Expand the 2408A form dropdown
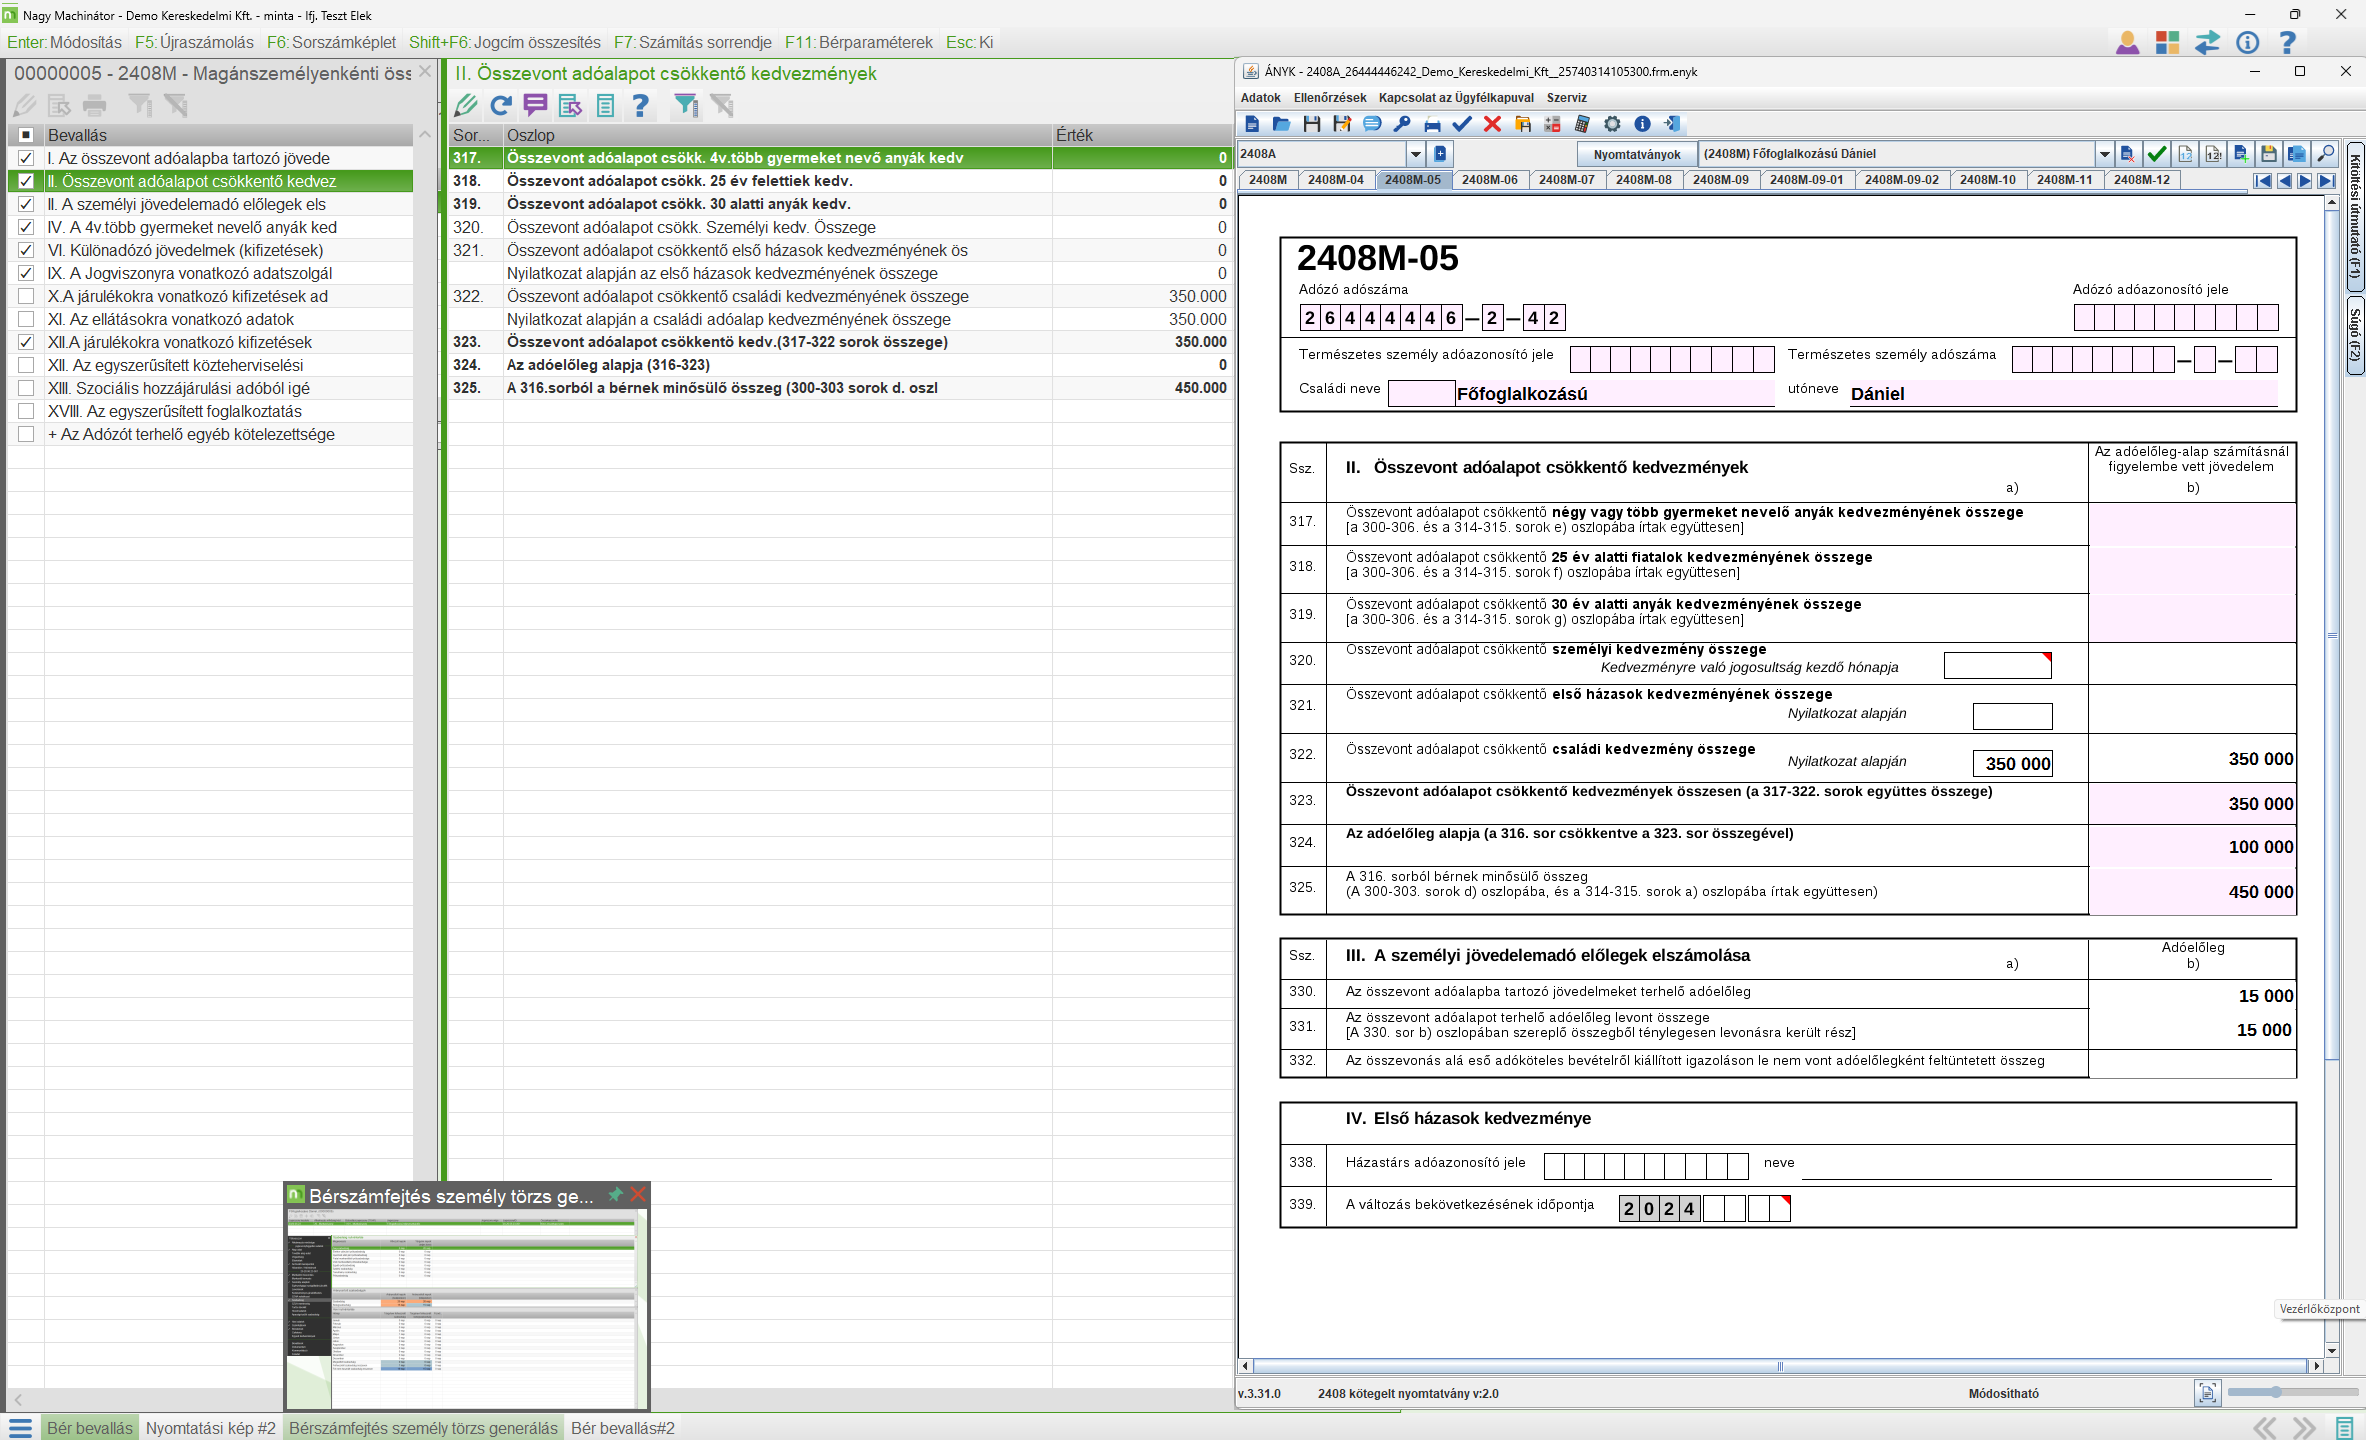The image size is (2366, 1440). point(1415,154)
